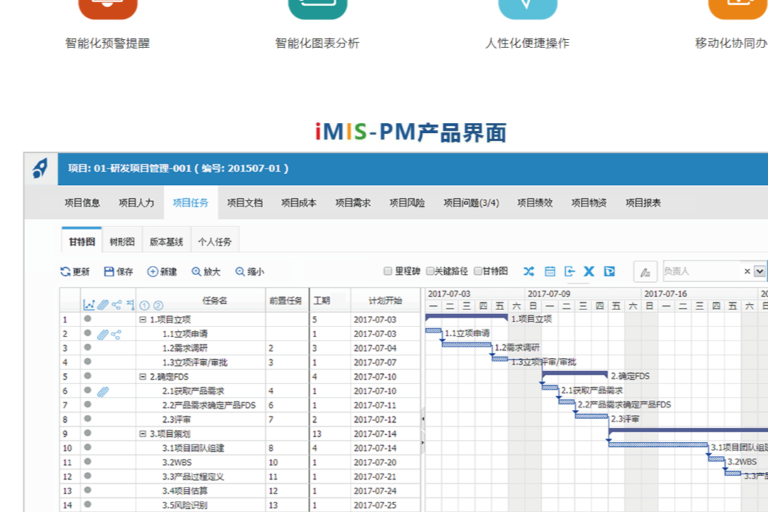Switch to the 树形图 sub-tab
The image size is (768, 512).
tap(122, 242)
